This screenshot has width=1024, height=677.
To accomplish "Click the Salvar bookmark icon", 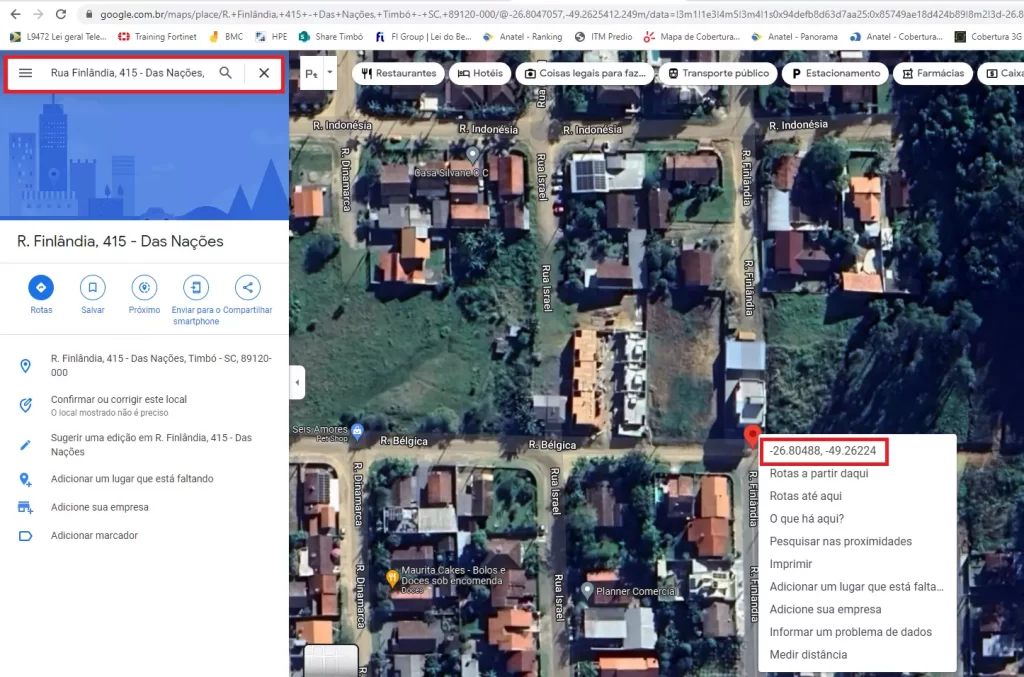I will pyautogui.click(x=93, y=287).
